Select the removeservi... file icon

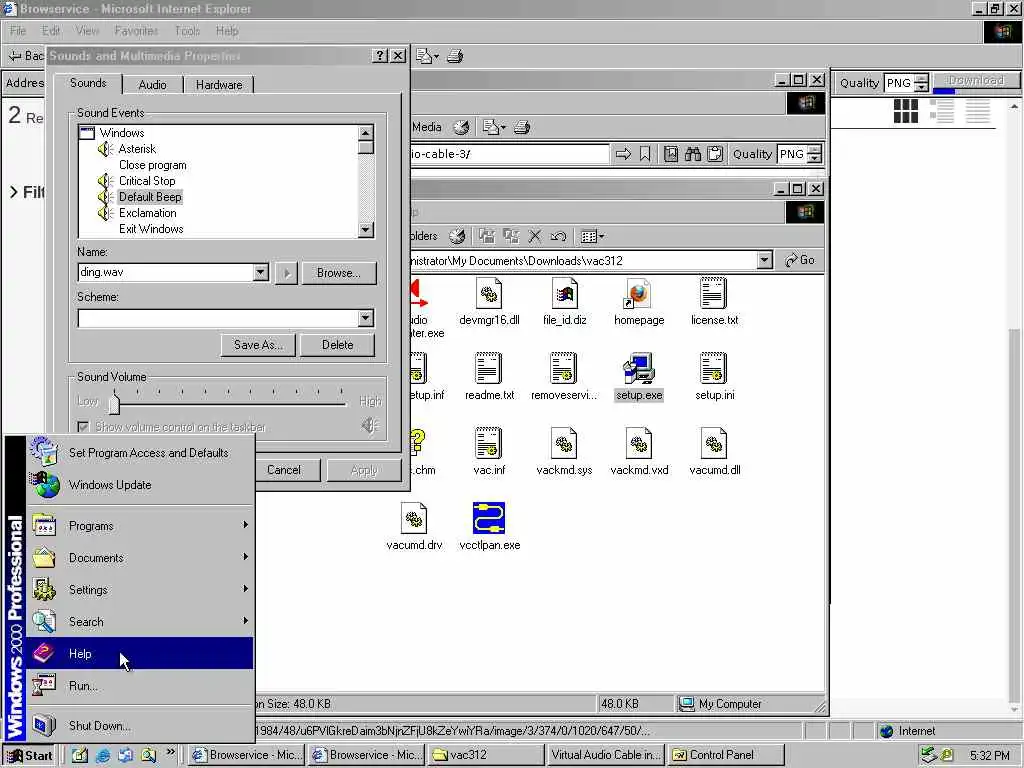[x=564, y=368]
